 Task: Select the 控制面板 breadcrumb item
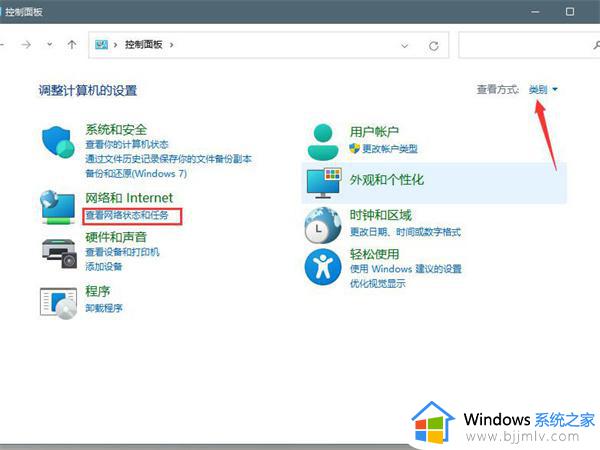pyautogui.click(x=144, y=44)
